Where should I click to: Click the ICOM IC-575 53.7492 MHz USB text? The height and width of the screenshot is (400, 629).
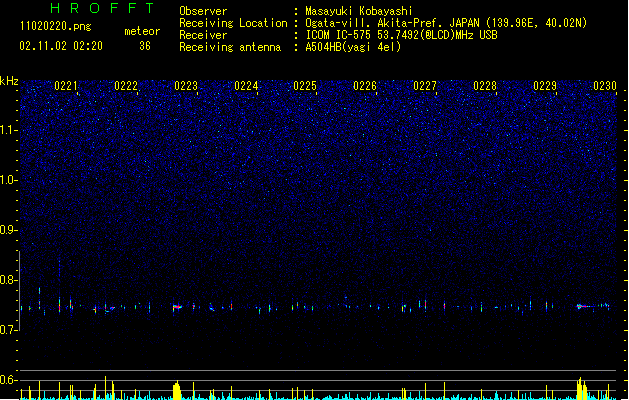click(402, 35)
